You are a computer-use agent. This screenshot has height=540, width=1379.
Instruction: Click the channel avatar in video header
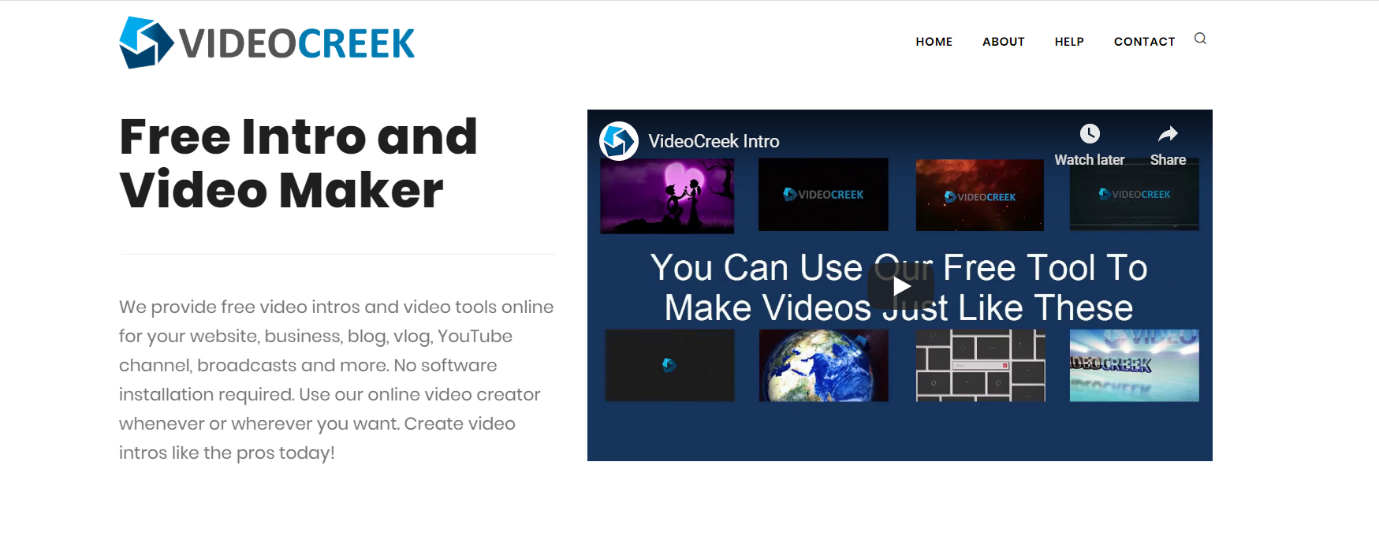coord(618,141)
